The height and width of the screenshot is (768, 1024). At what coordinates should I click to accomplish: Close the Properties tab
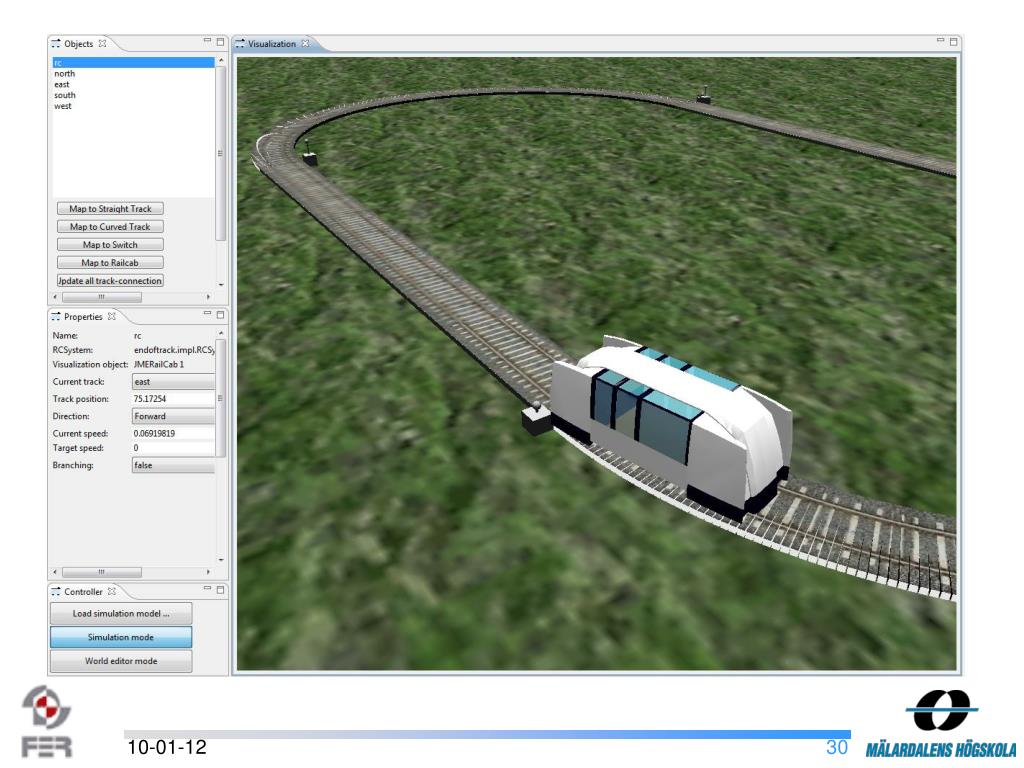[x=112, y=317]
